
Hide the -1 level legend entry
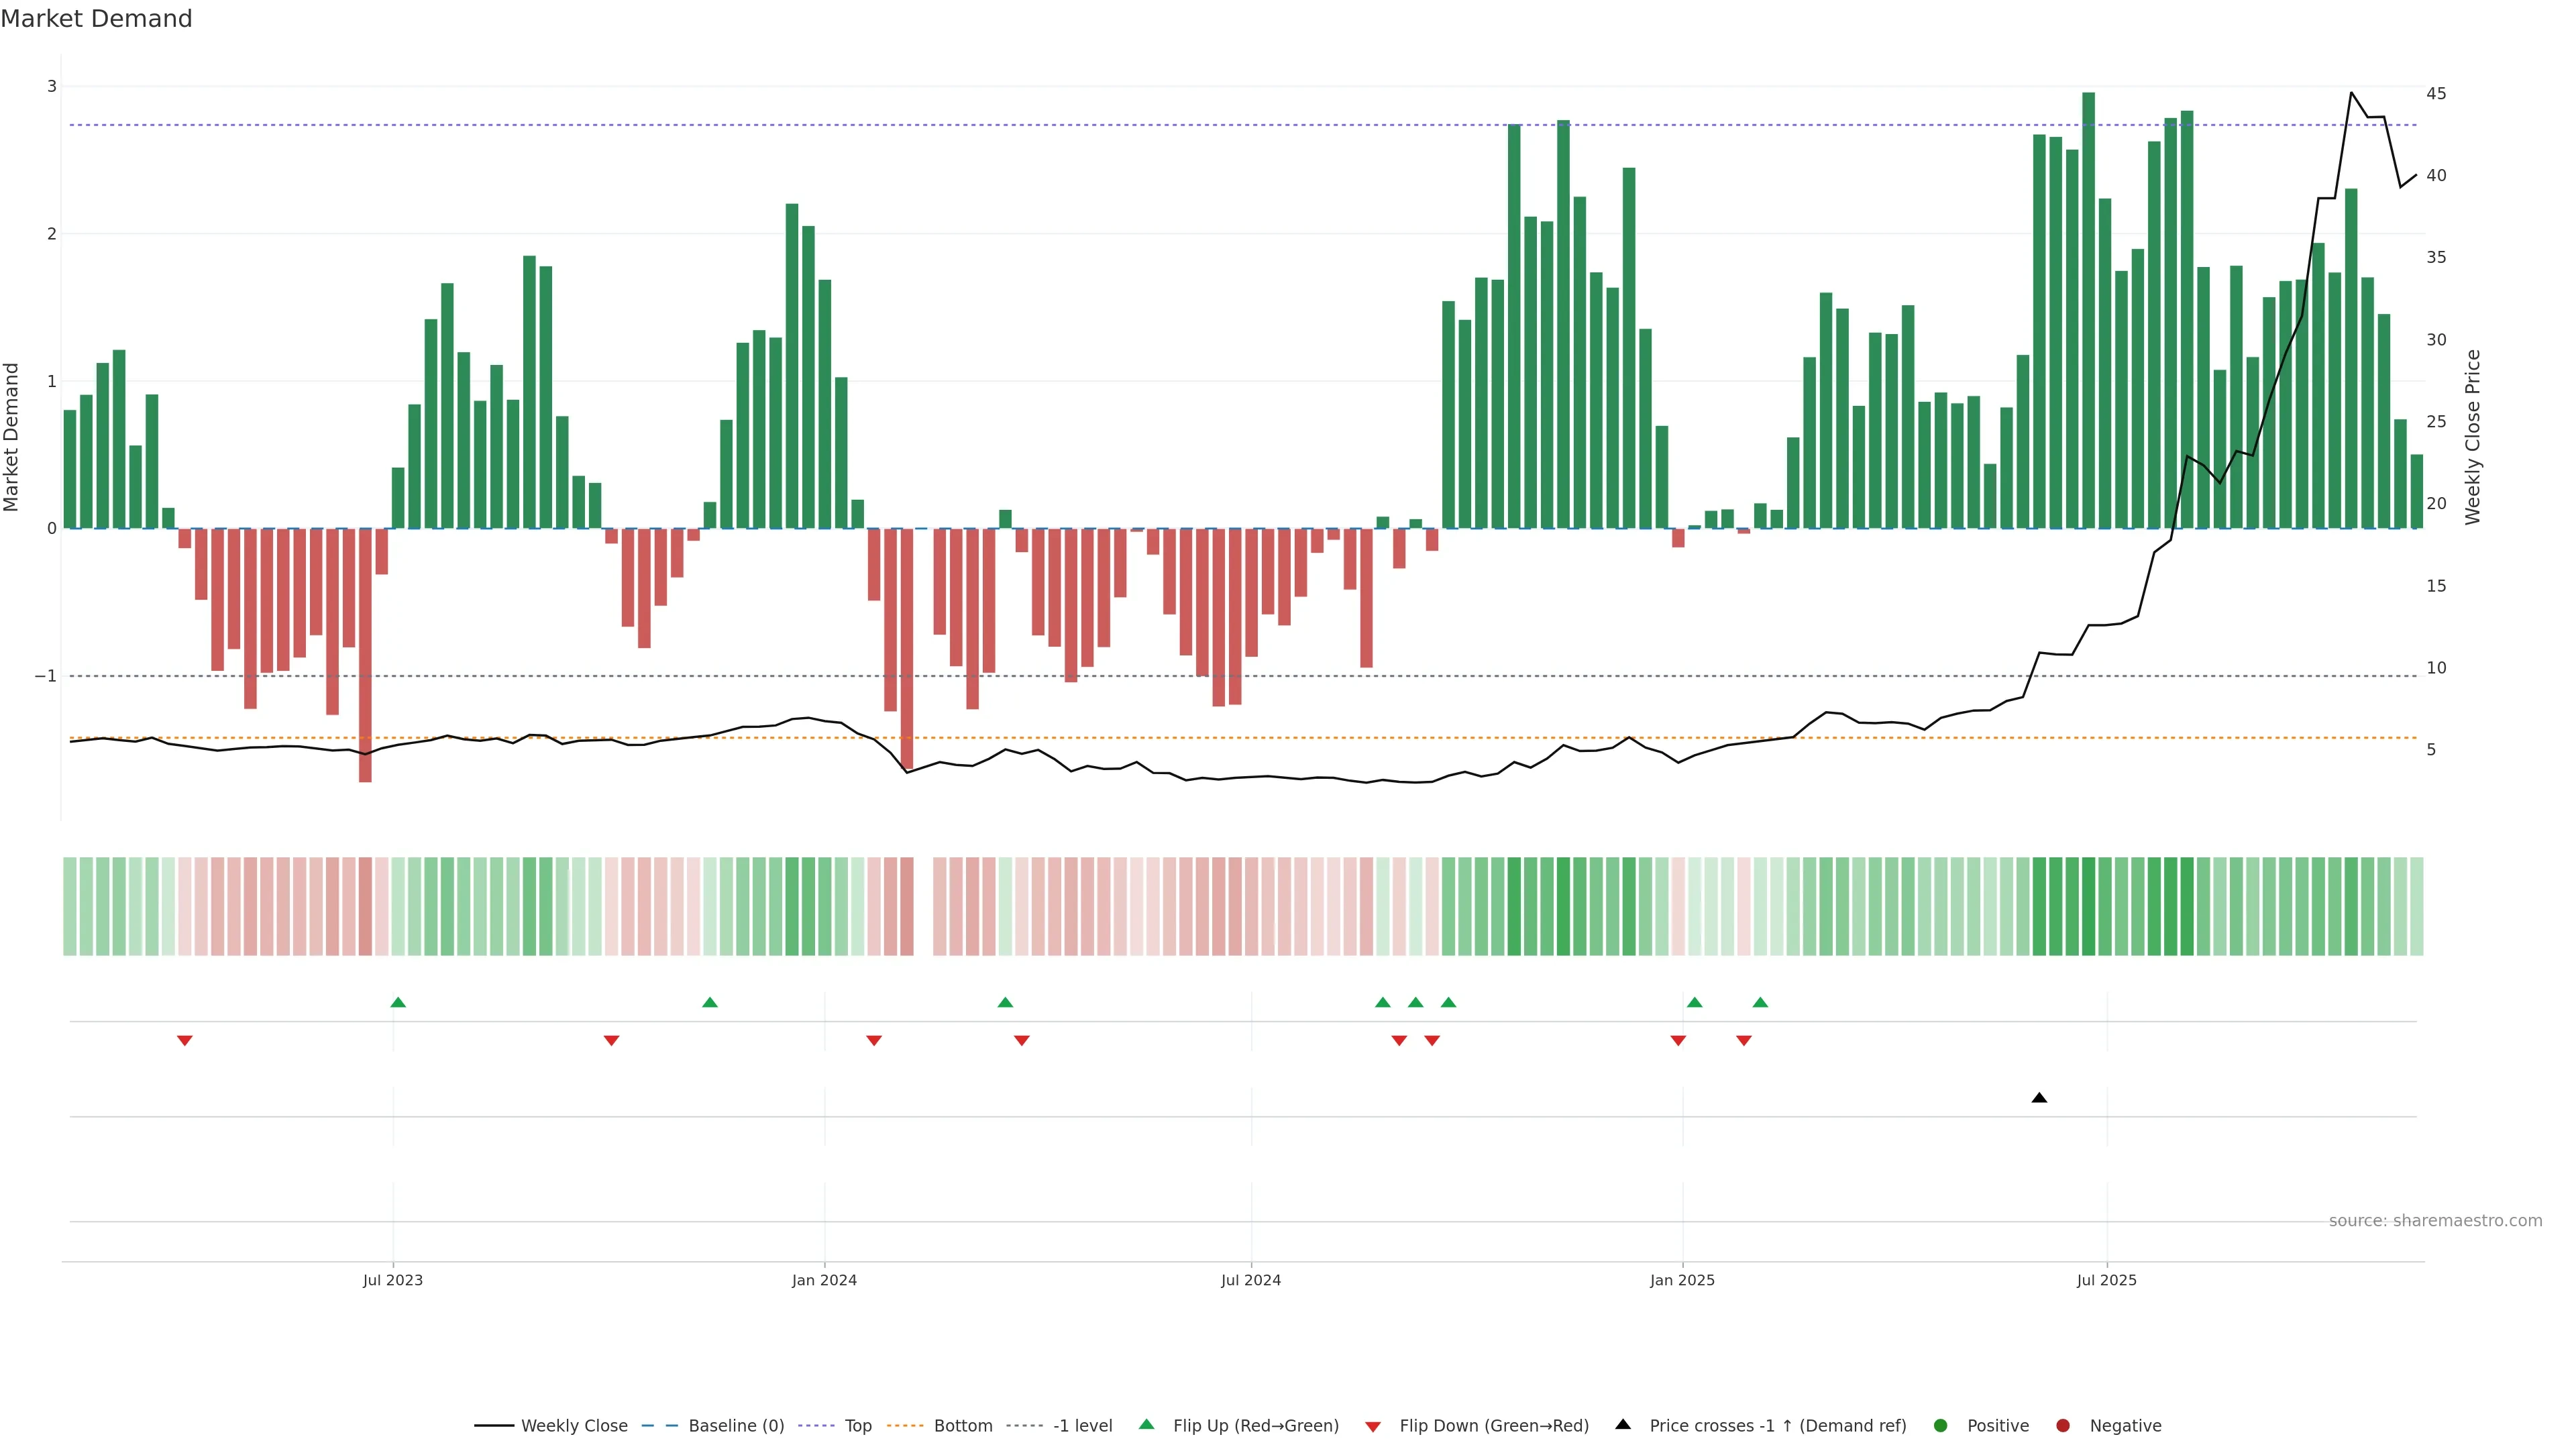coord(1082,1425)
